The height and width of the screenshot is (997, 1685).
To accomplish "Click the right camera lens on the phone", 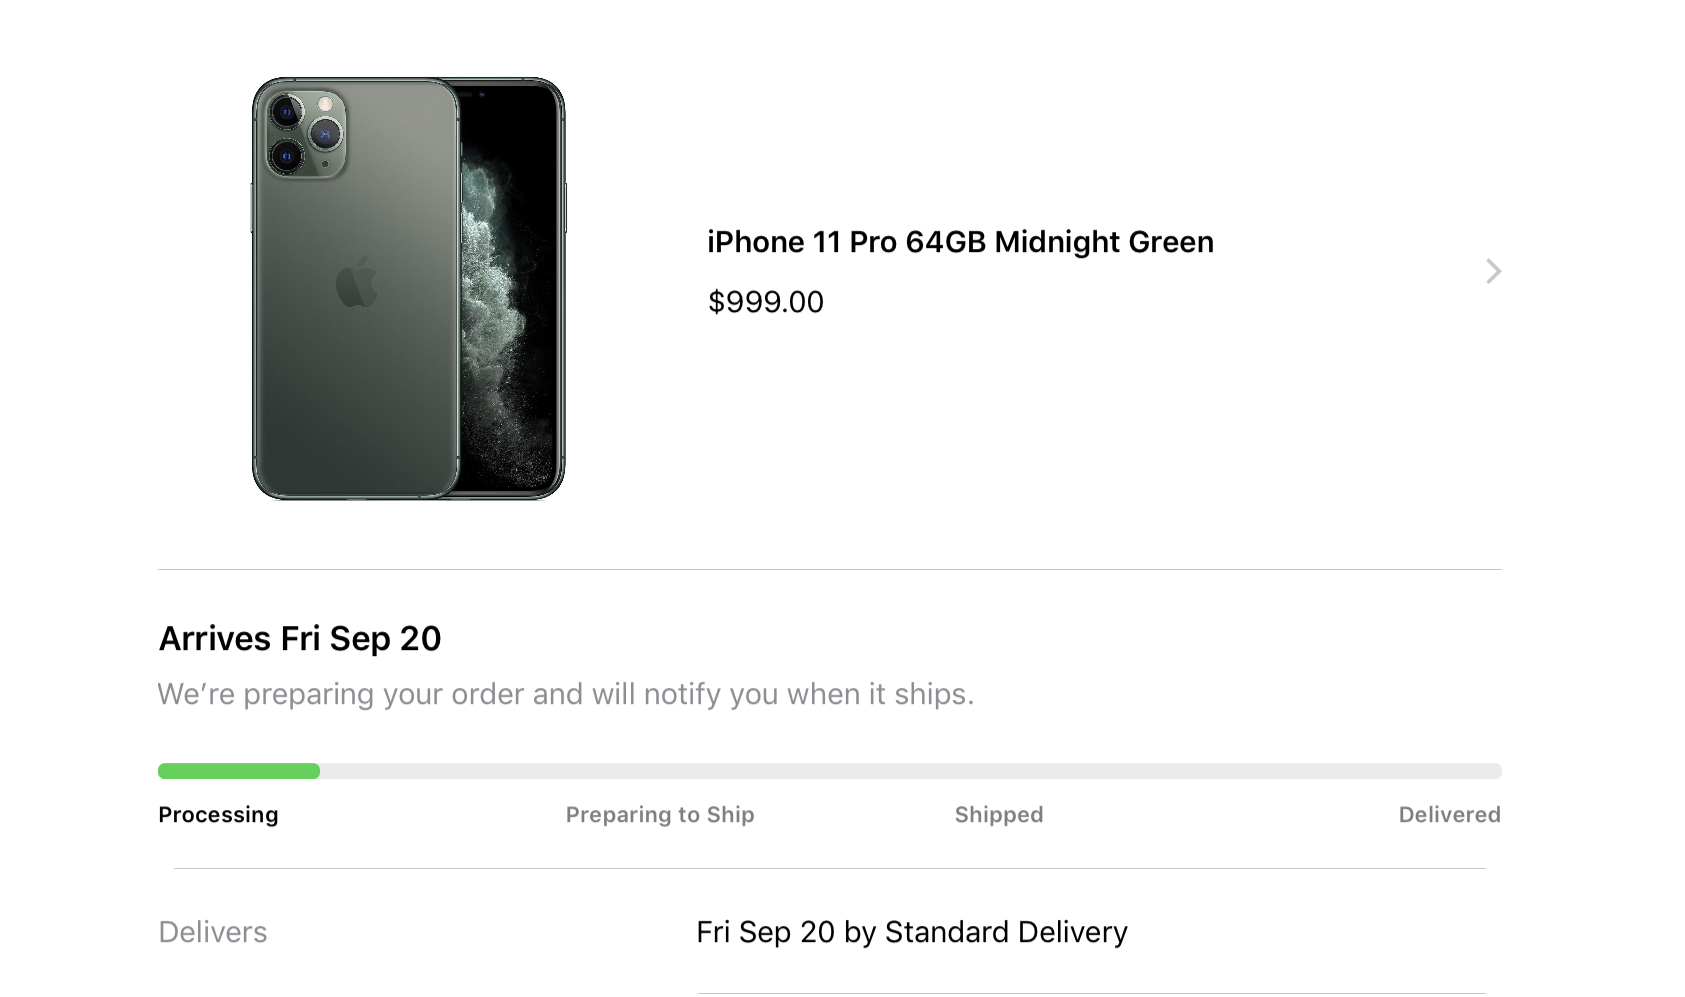I will tap(326, 134).
